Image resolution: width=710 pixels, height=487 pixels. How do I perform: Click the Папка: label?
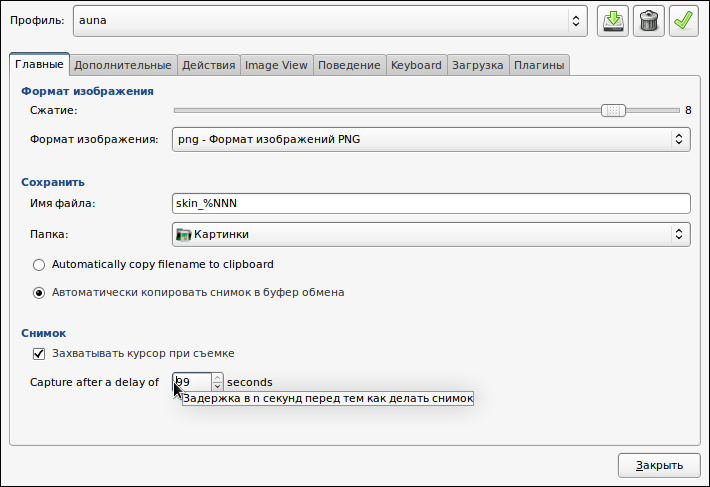[x=49, y=234]
